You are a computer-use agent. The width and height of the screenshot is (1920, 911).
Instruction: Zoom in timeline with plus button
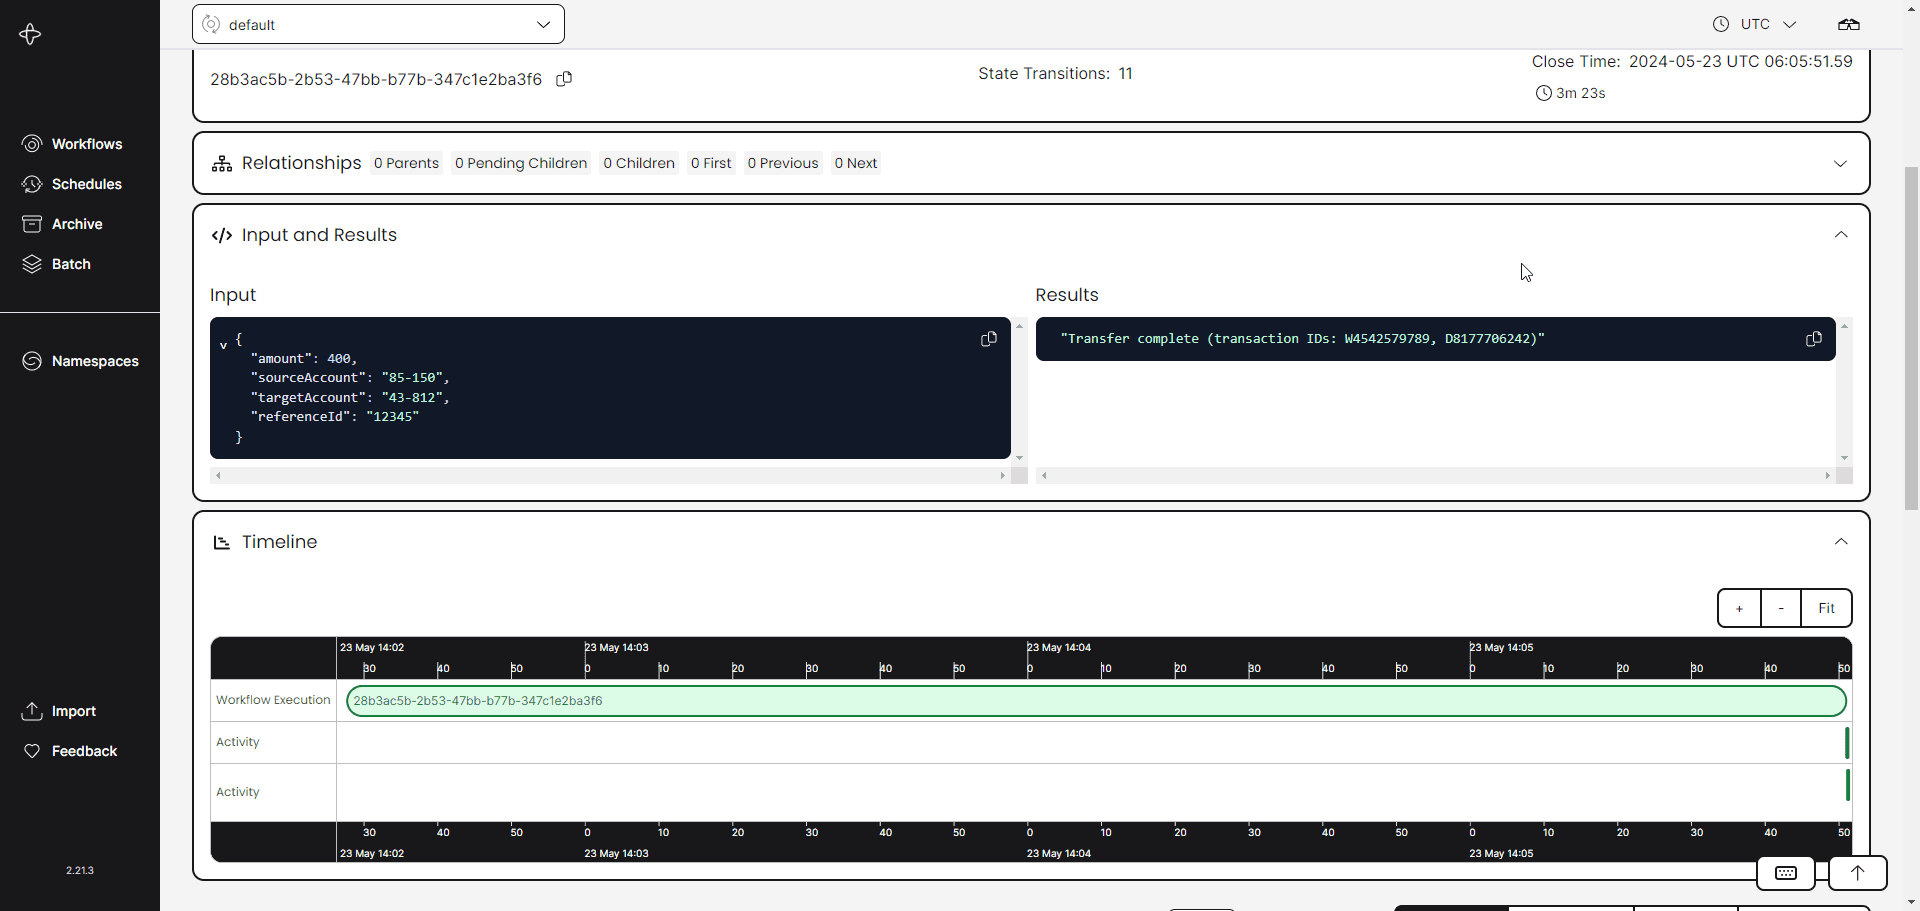pyautogui.click(x=1739, y=608)
